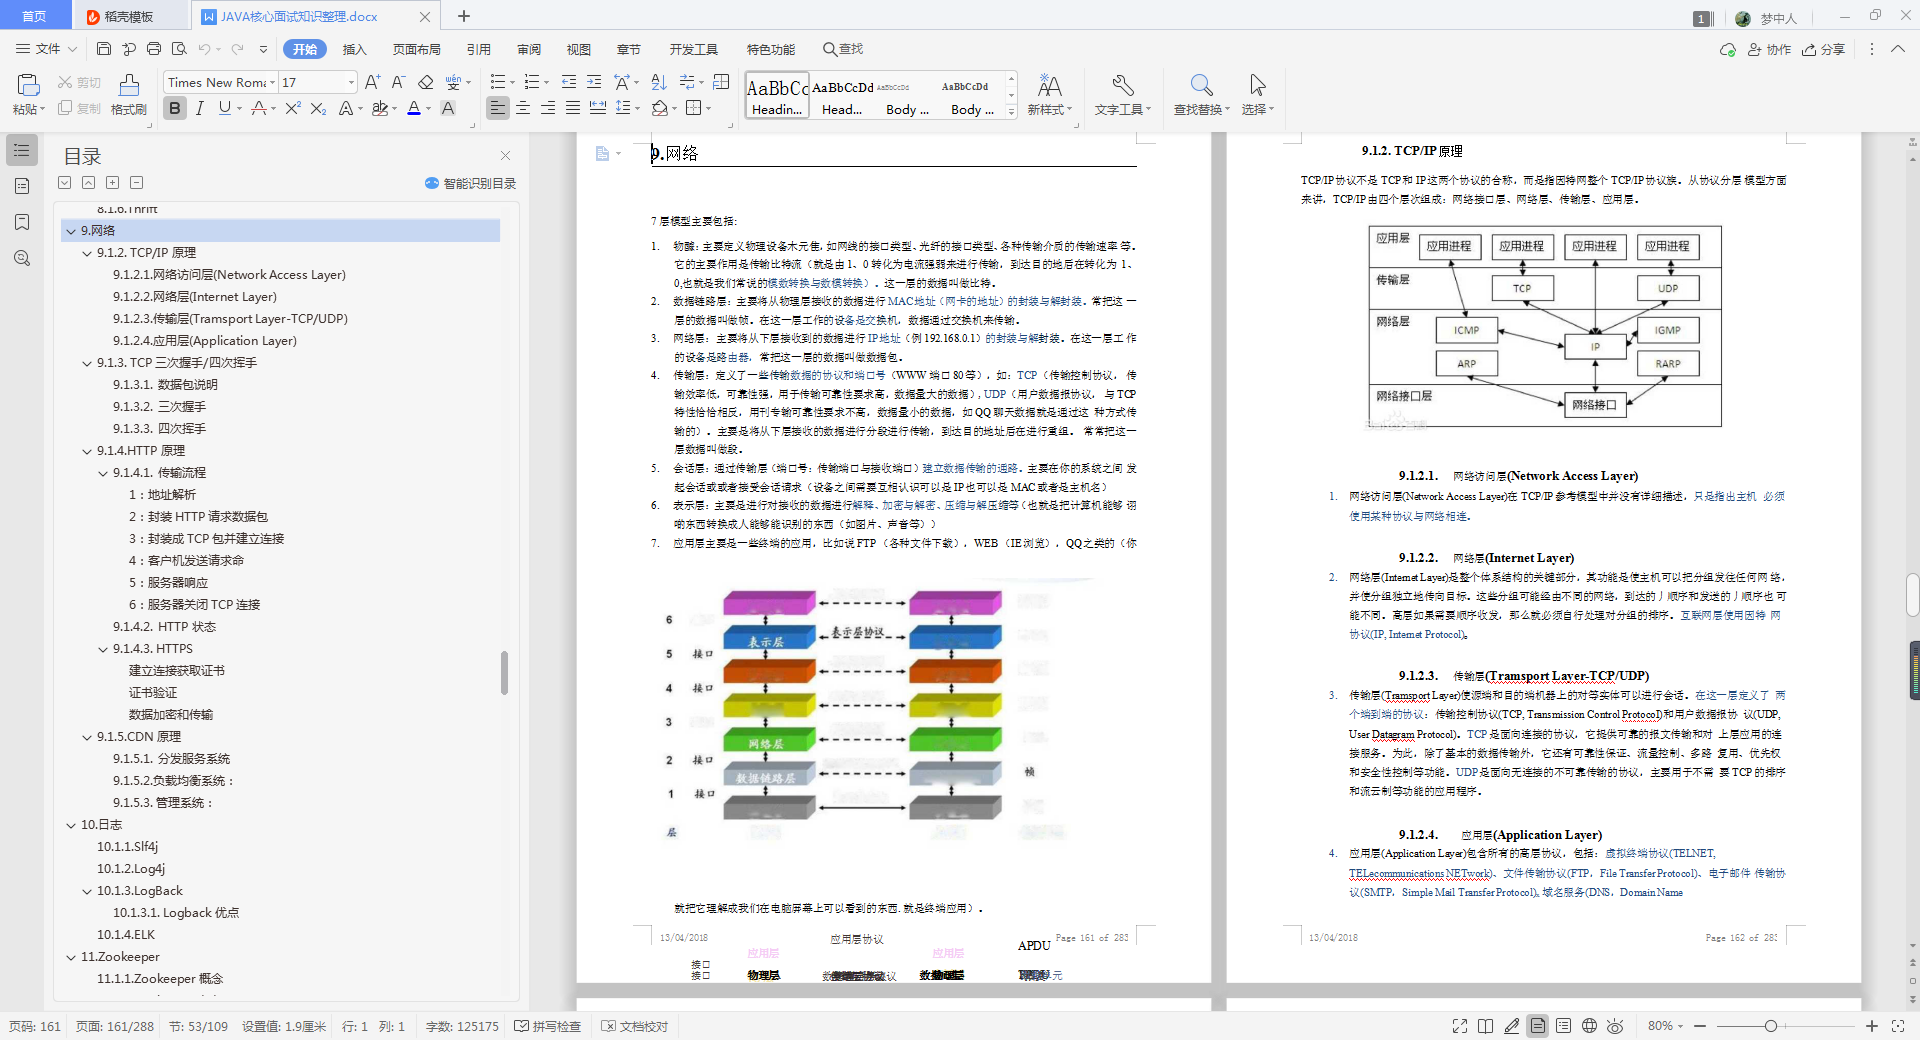Click the 协作 button
The height and width of the screenshot is (1040, 1920).
point(1769,49)
